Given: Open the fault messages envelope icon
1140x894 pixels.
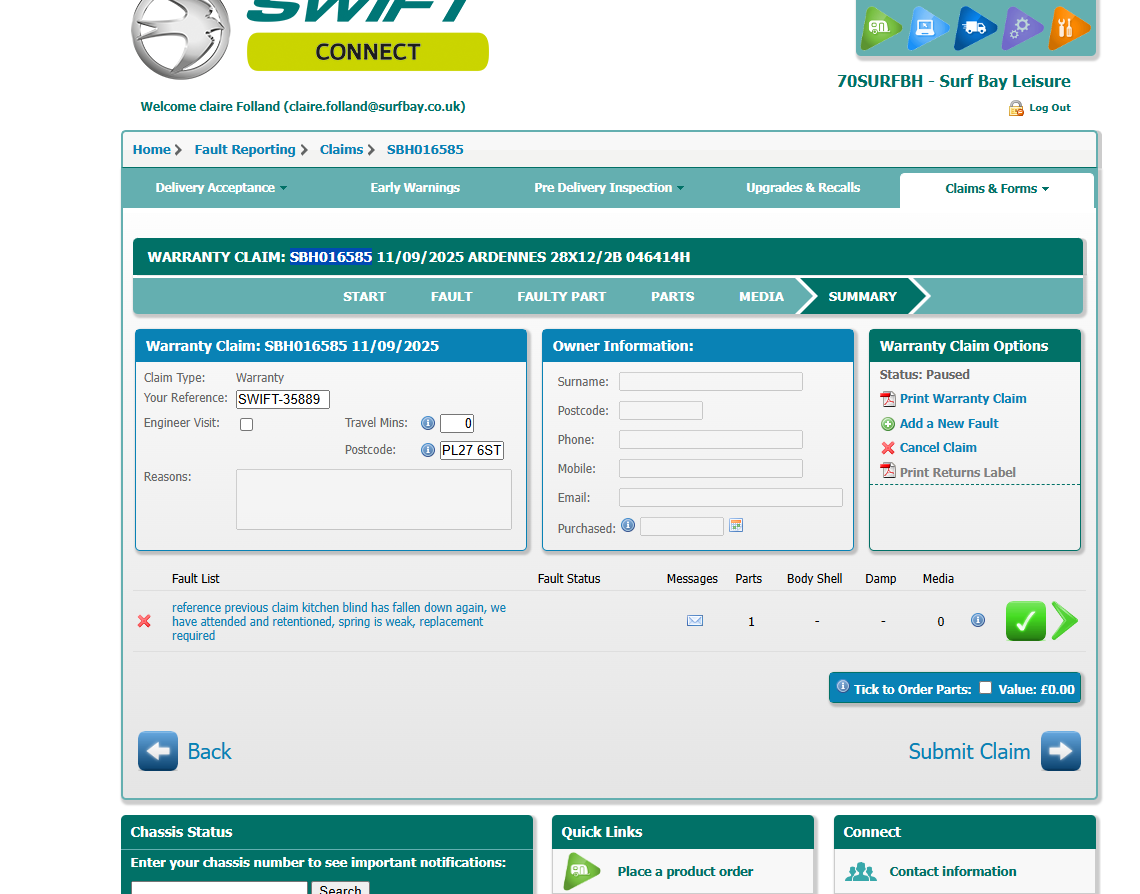Looking at the screenshot, I should 695,621.
